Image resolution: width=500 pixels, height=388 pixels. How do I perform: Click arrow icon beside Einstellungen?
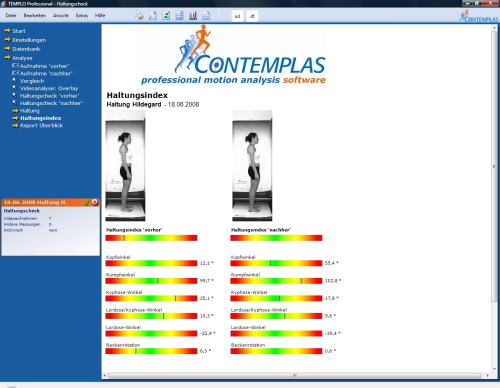point(7,40)
